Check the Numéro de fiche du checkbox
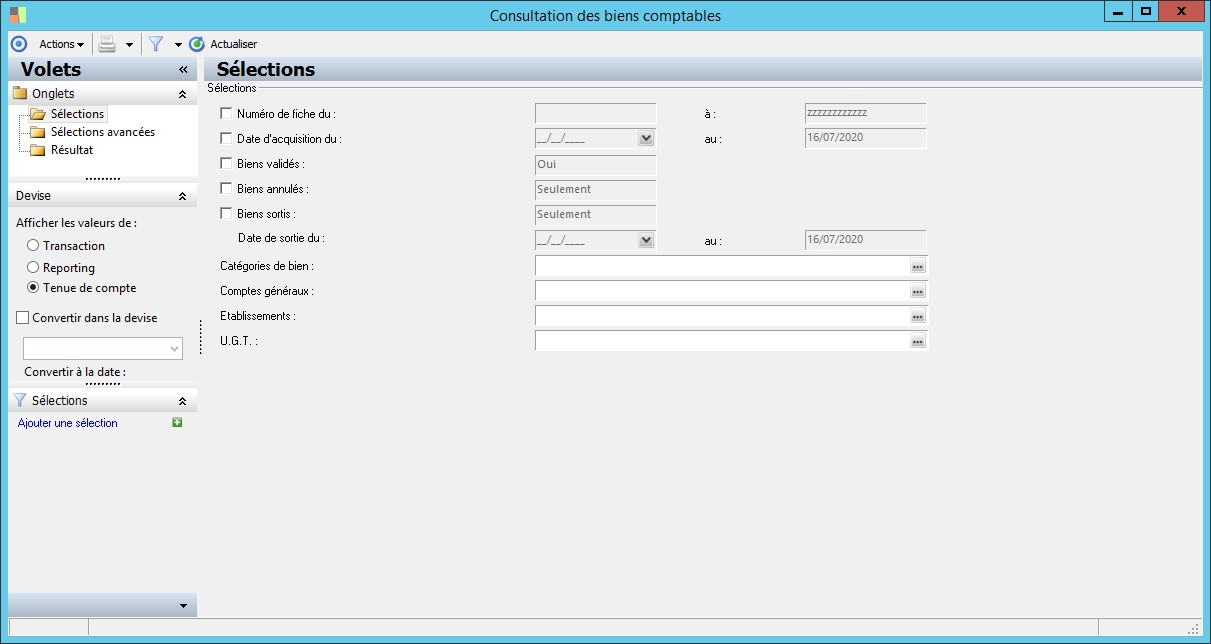 tap(226, 114)
